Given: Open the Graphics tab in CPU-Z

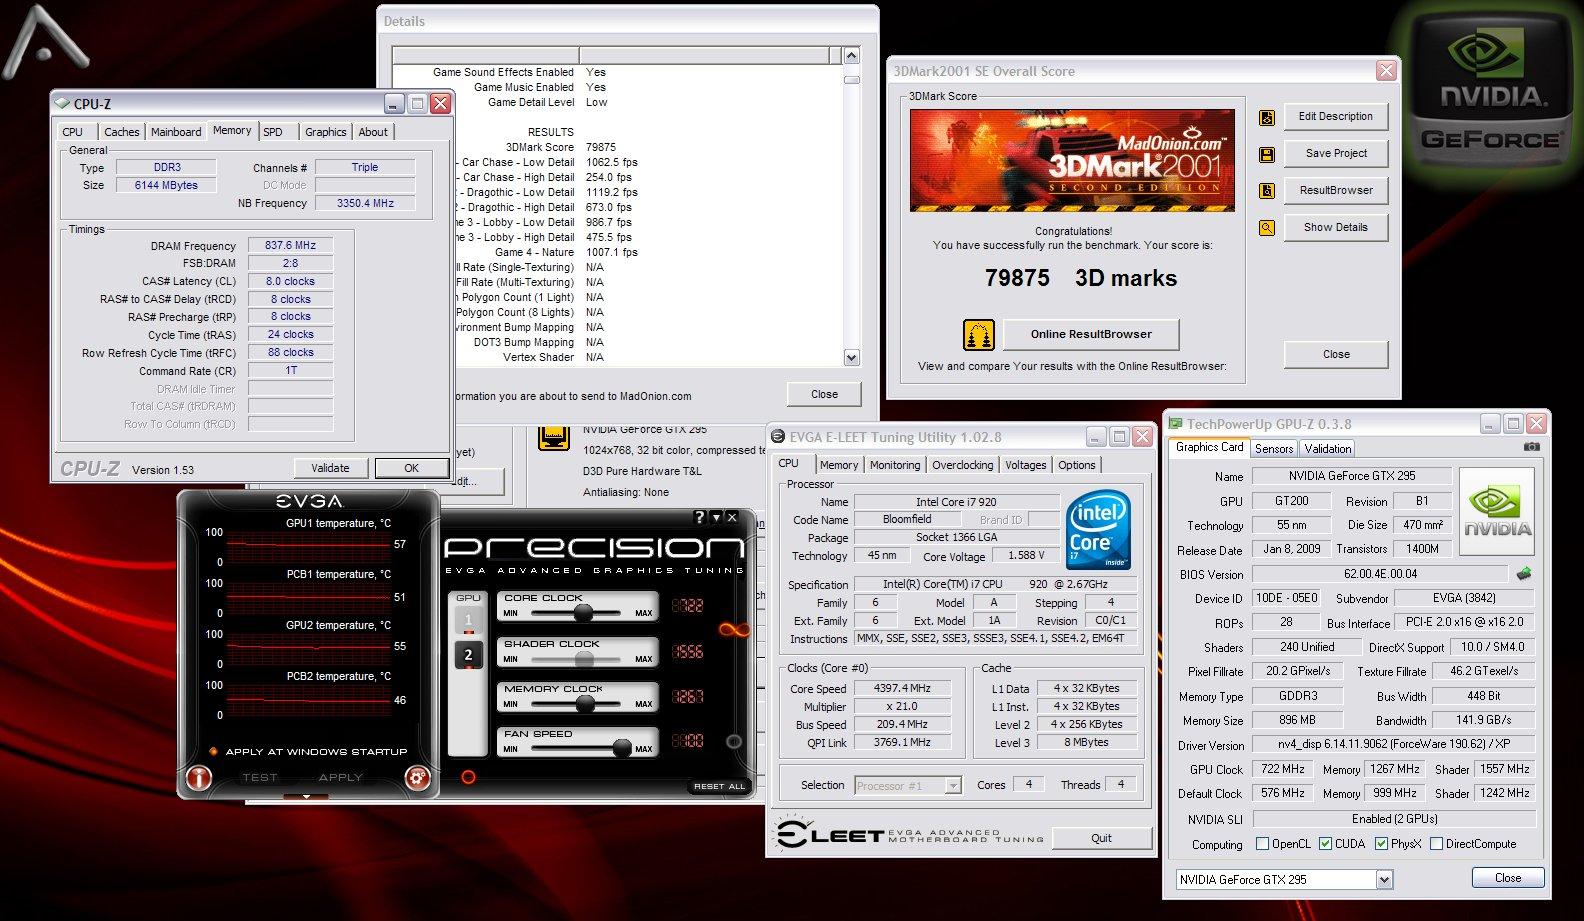Looking at the screenshot, I should point(326,132).
